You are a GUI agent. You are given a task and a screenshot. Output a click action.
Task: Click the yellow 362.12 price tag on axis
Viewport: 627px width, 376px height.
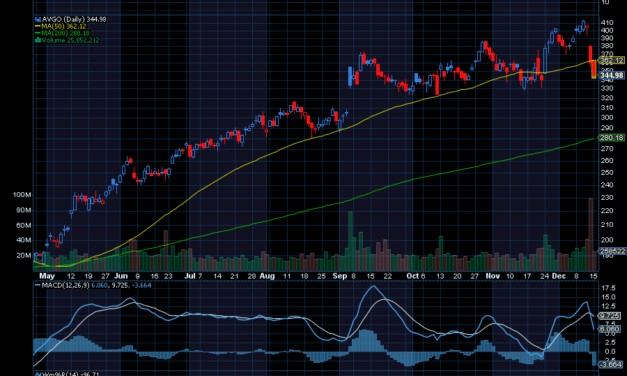(611, 61)
